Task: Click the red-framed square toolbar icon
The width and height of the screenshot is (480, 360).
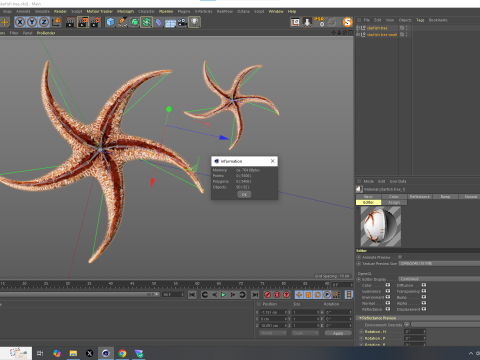Action: coord(295,22)
